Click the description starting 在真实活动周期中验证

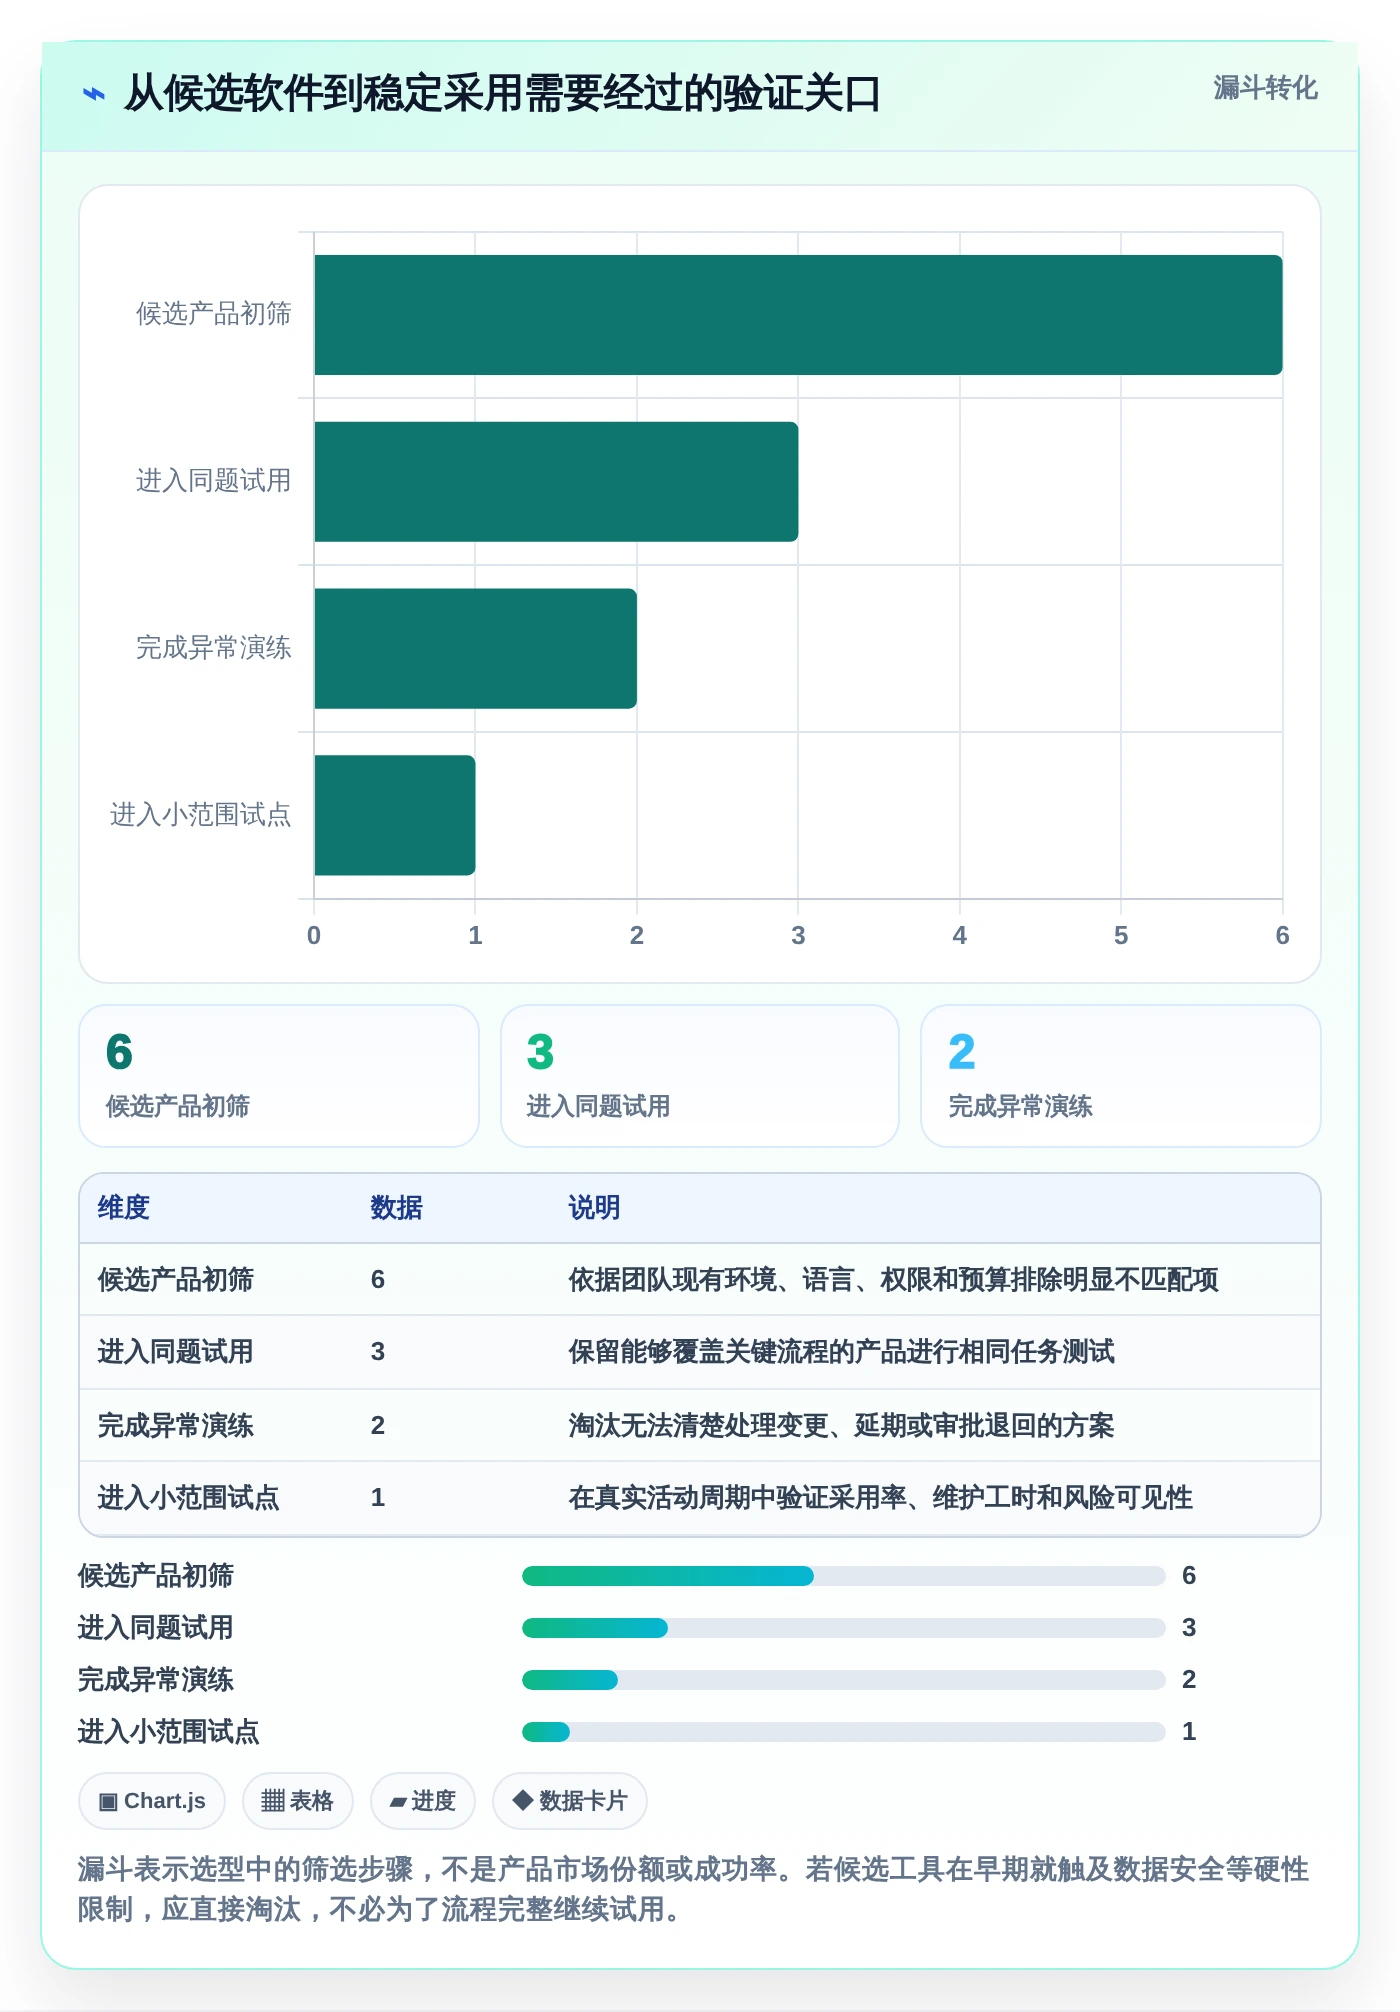click(881, 1498)
